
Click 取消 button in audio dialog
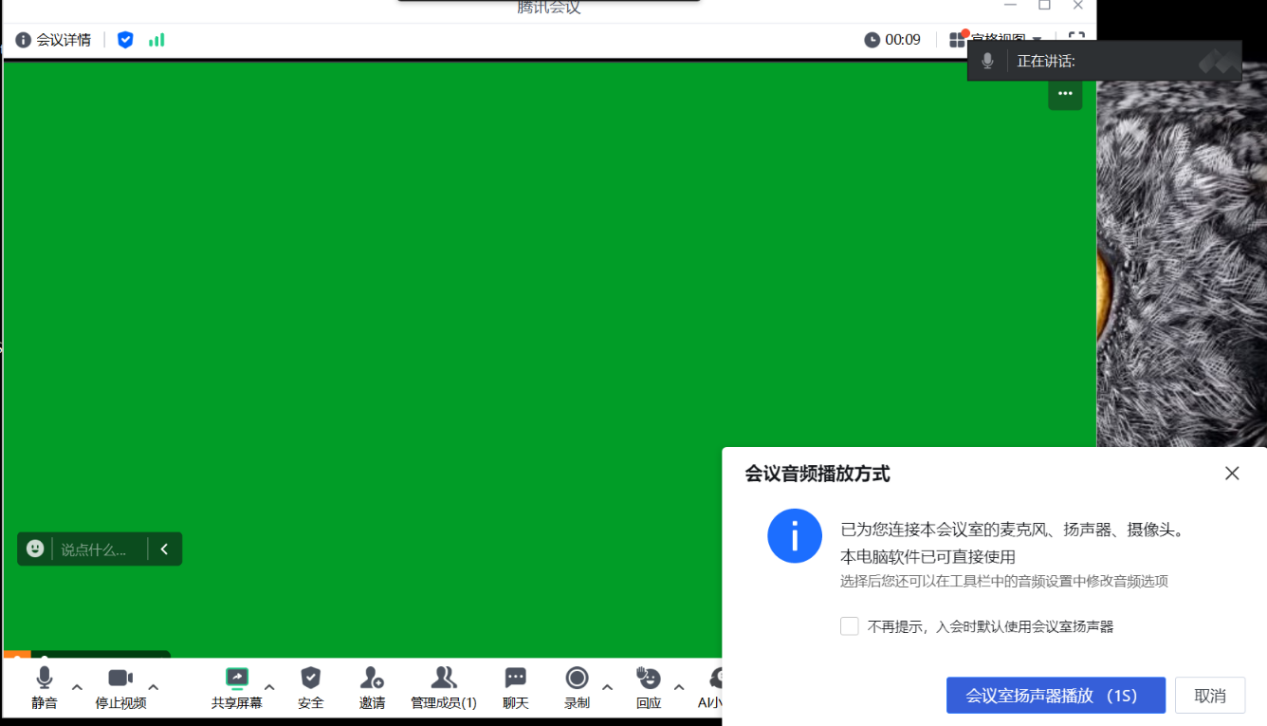click(x=1210, y=695)
